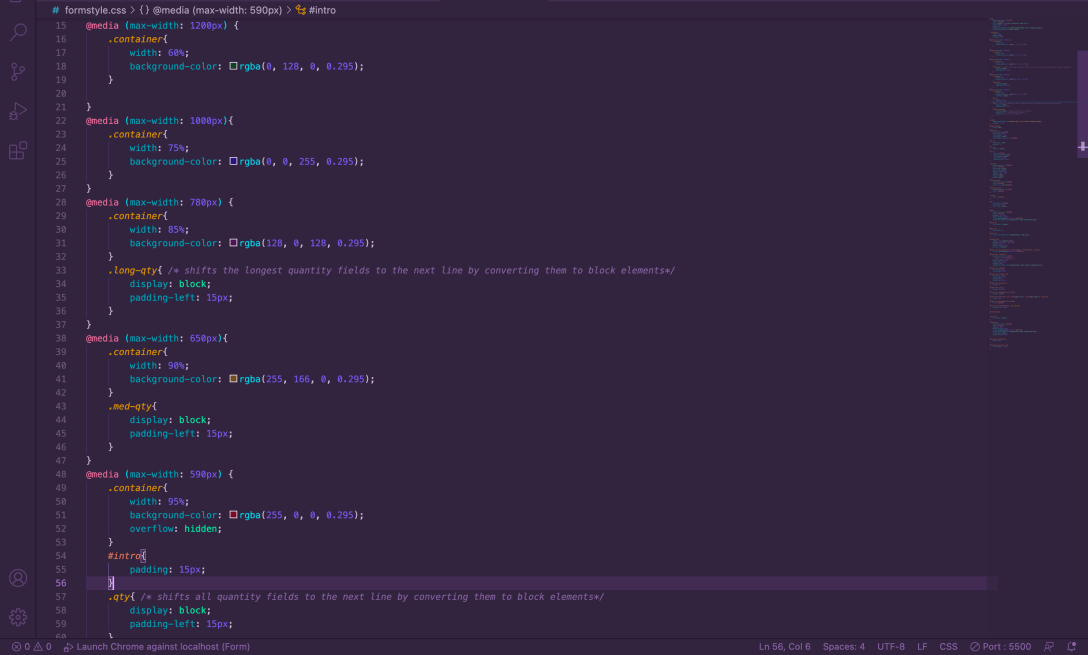Image resolution: width=1088 pixels, height=655 pixels.
Task: Open the Accounts menu icon
Action: click(18, 578)
